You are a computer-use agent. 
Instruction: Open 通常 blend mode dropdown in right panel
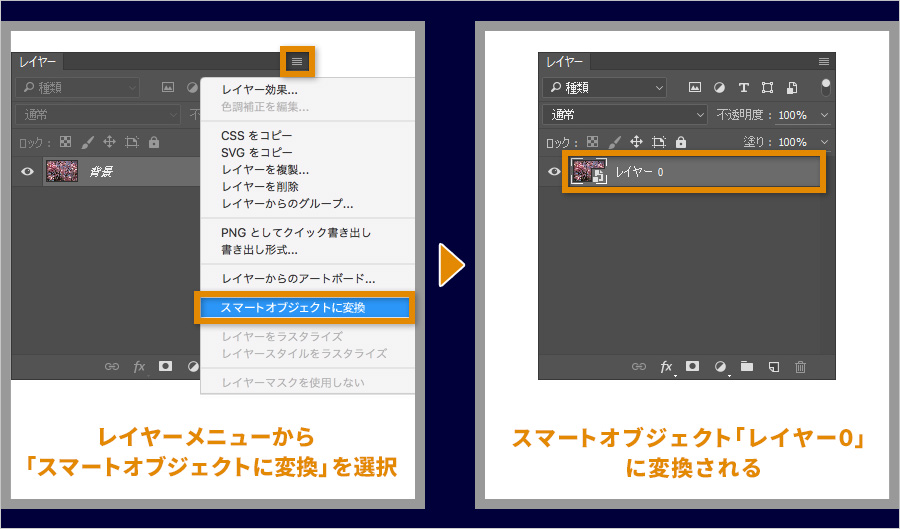pos(624,115)
